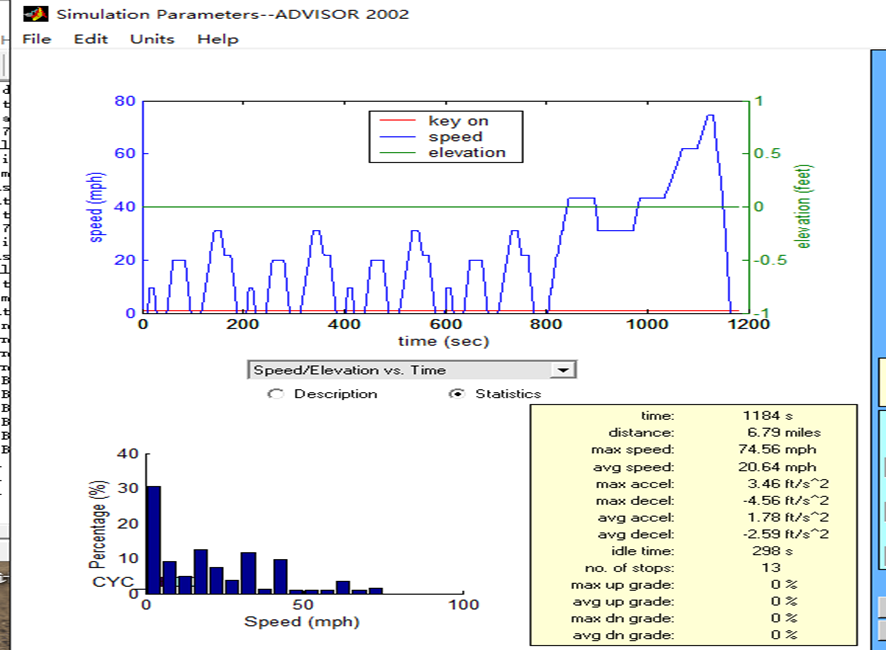
Task: Click the blue speed legend line
Action: 398,137
